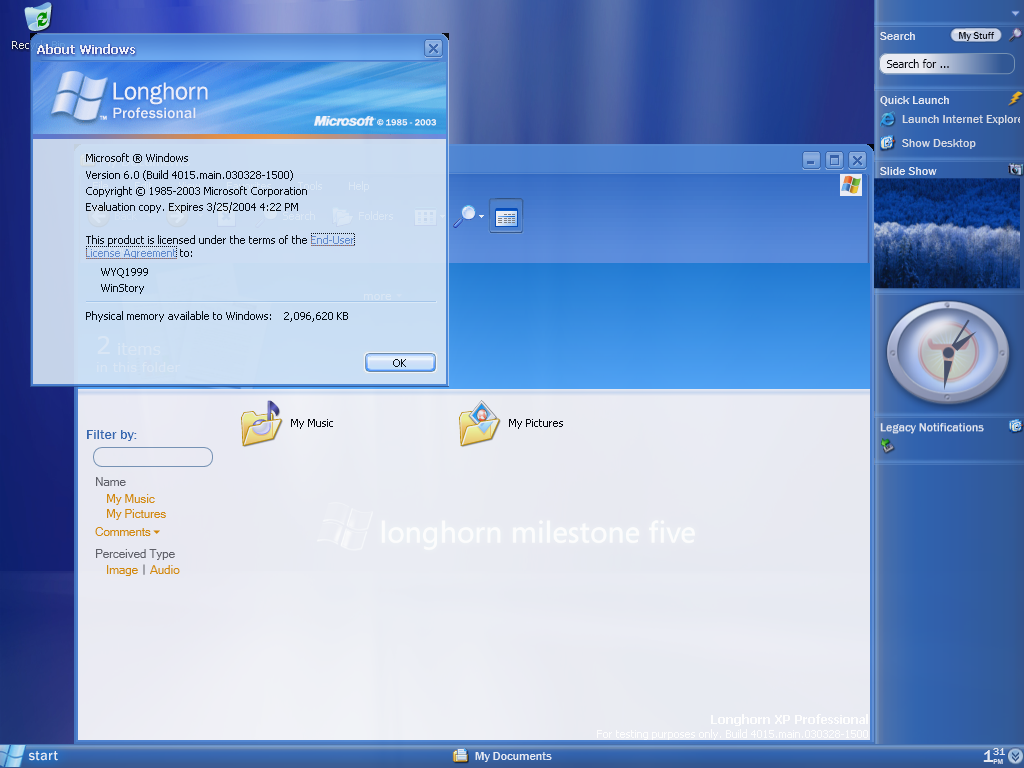
Task: Click the taskbar clock time
Action: pyautogui.click(x=994, y=756)
